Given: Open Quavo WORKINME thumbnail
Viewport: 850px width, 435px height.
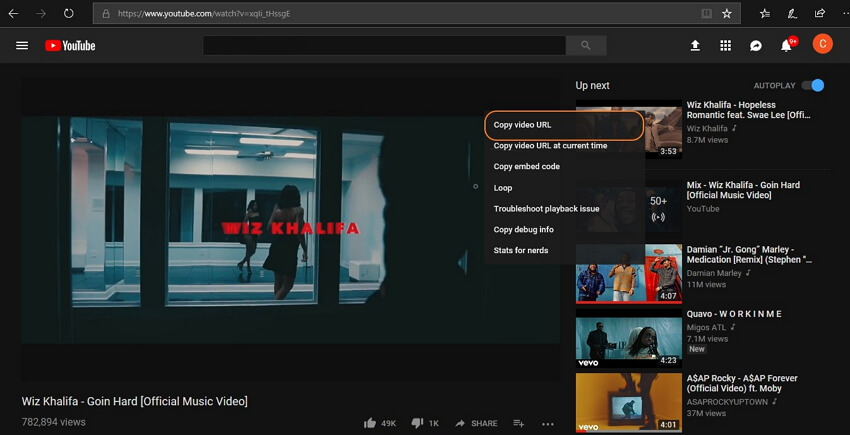Looking at the screenshot, I should tap(629, 338).
